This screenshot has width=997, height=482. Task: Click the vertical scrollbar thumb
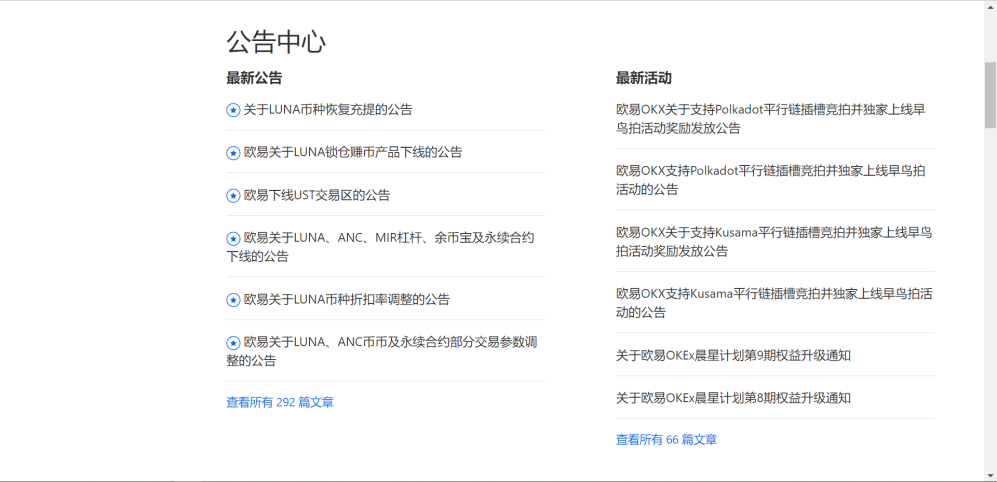(x=990, y=94)
